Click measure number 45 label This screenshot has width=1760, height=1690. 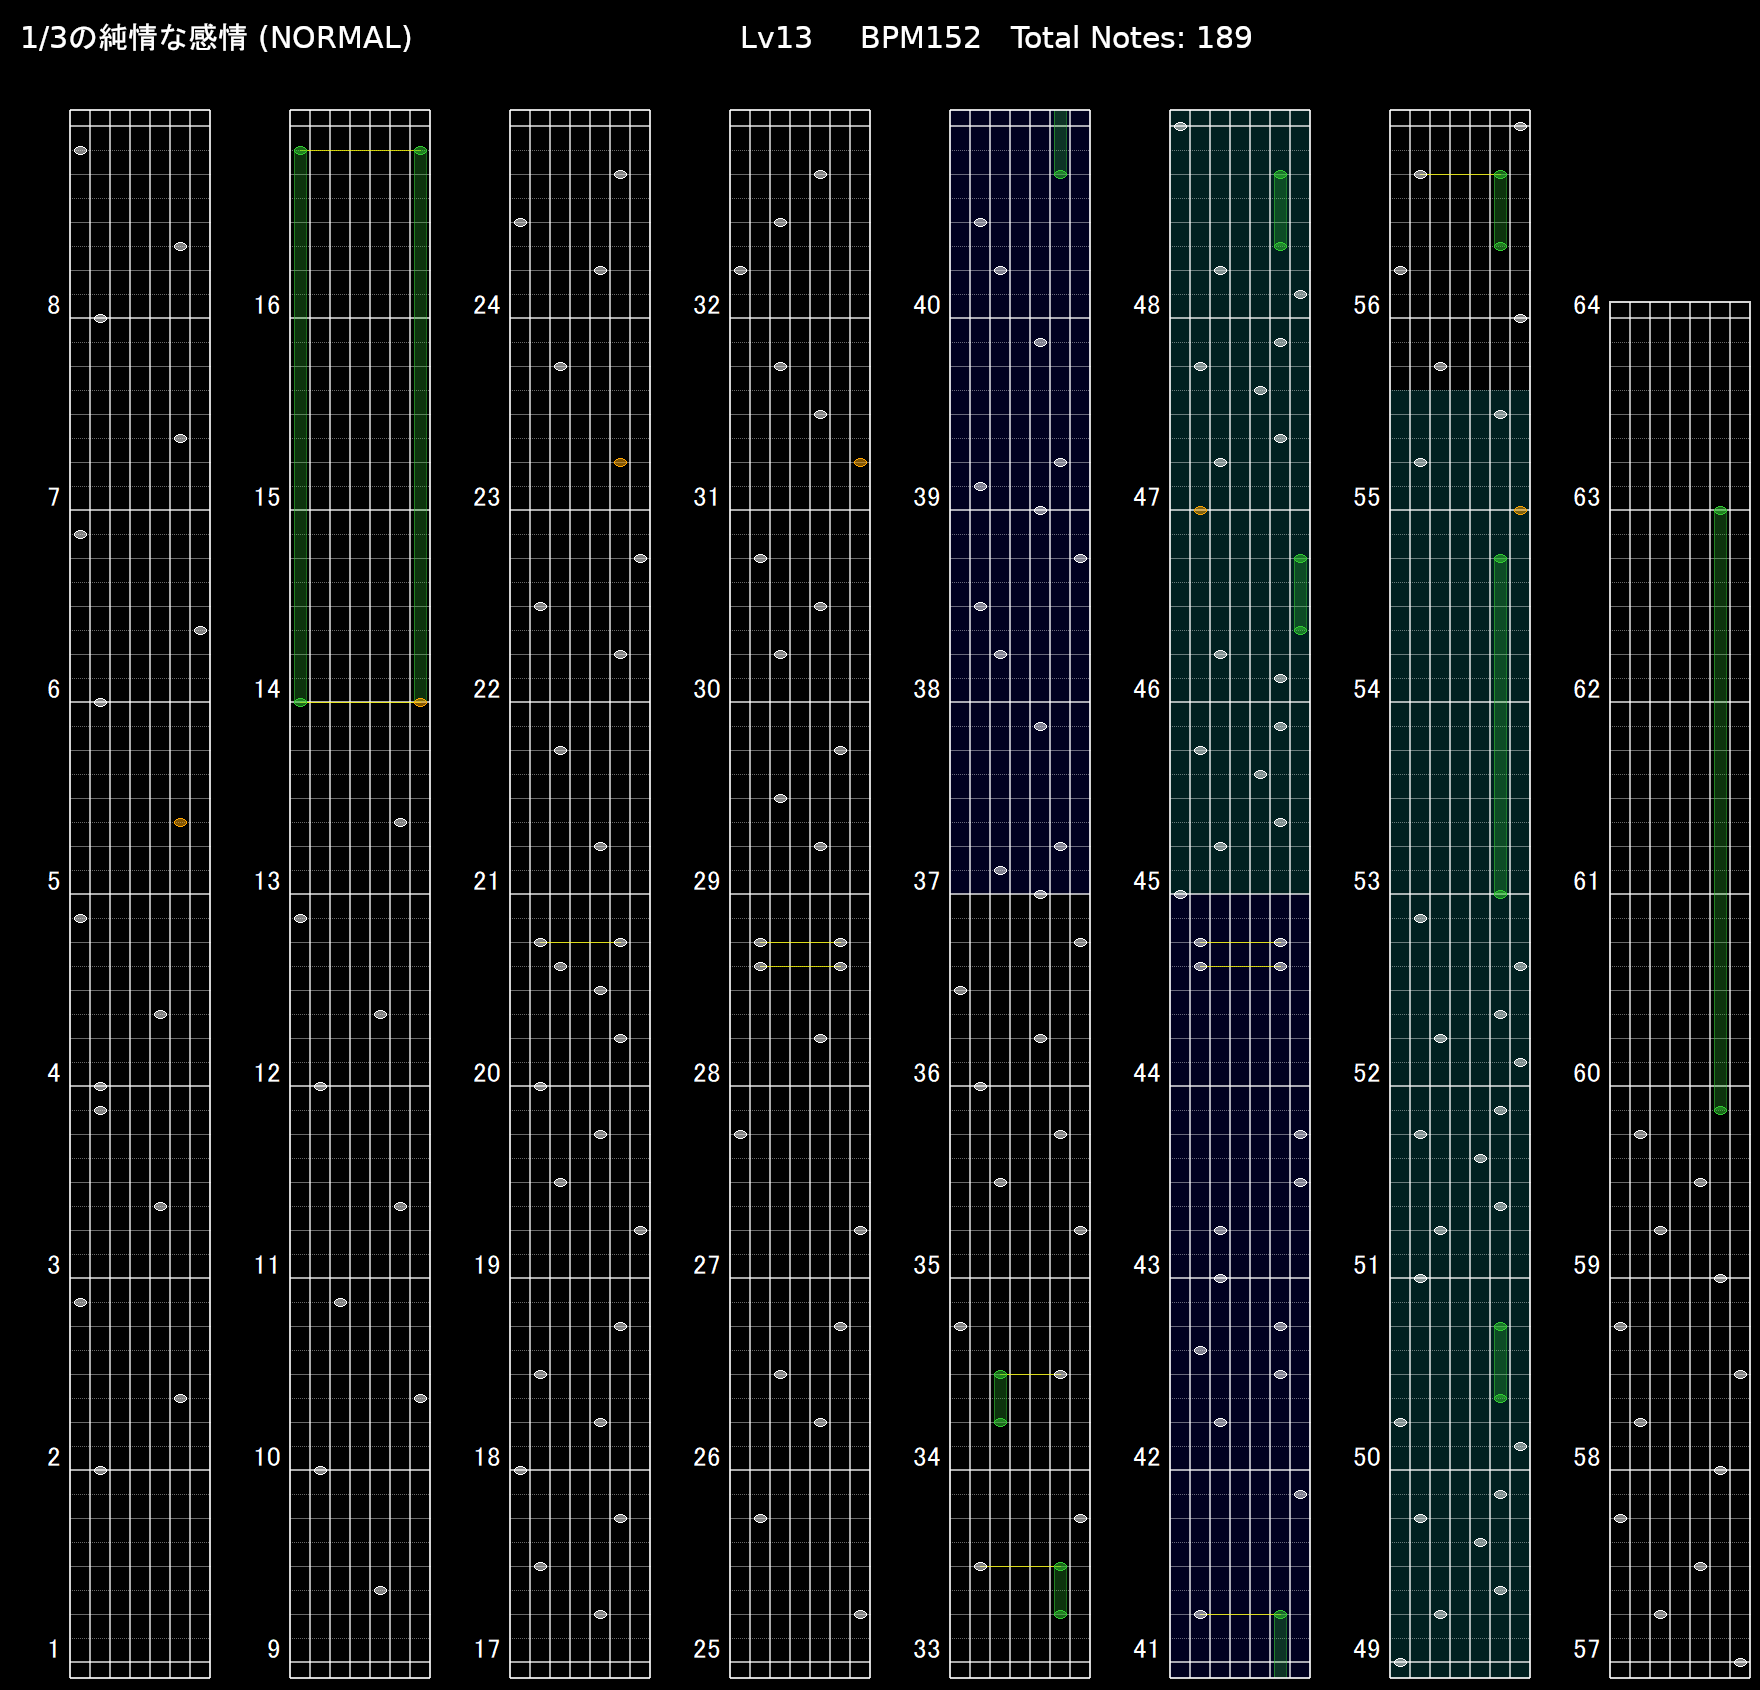coord(1147,881)
